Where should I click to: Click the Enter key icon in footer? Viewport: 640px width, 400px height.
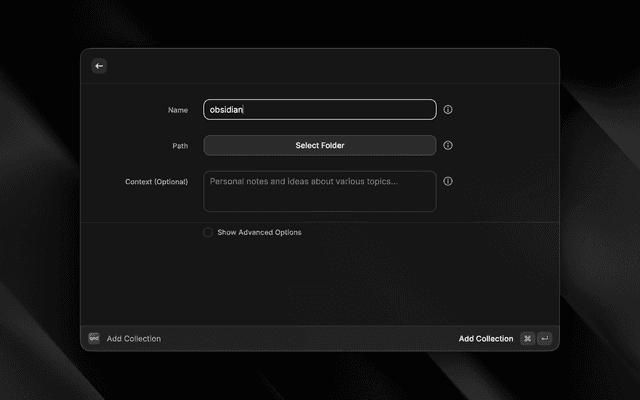[544, 339]
